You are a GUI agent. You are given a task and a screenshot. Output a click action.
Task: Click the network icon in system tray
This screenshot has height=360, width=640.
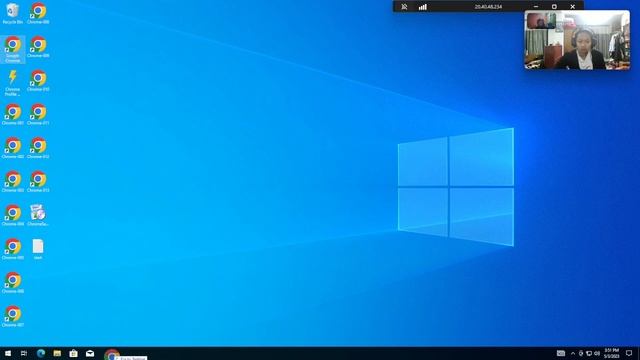tap(589, 353)
